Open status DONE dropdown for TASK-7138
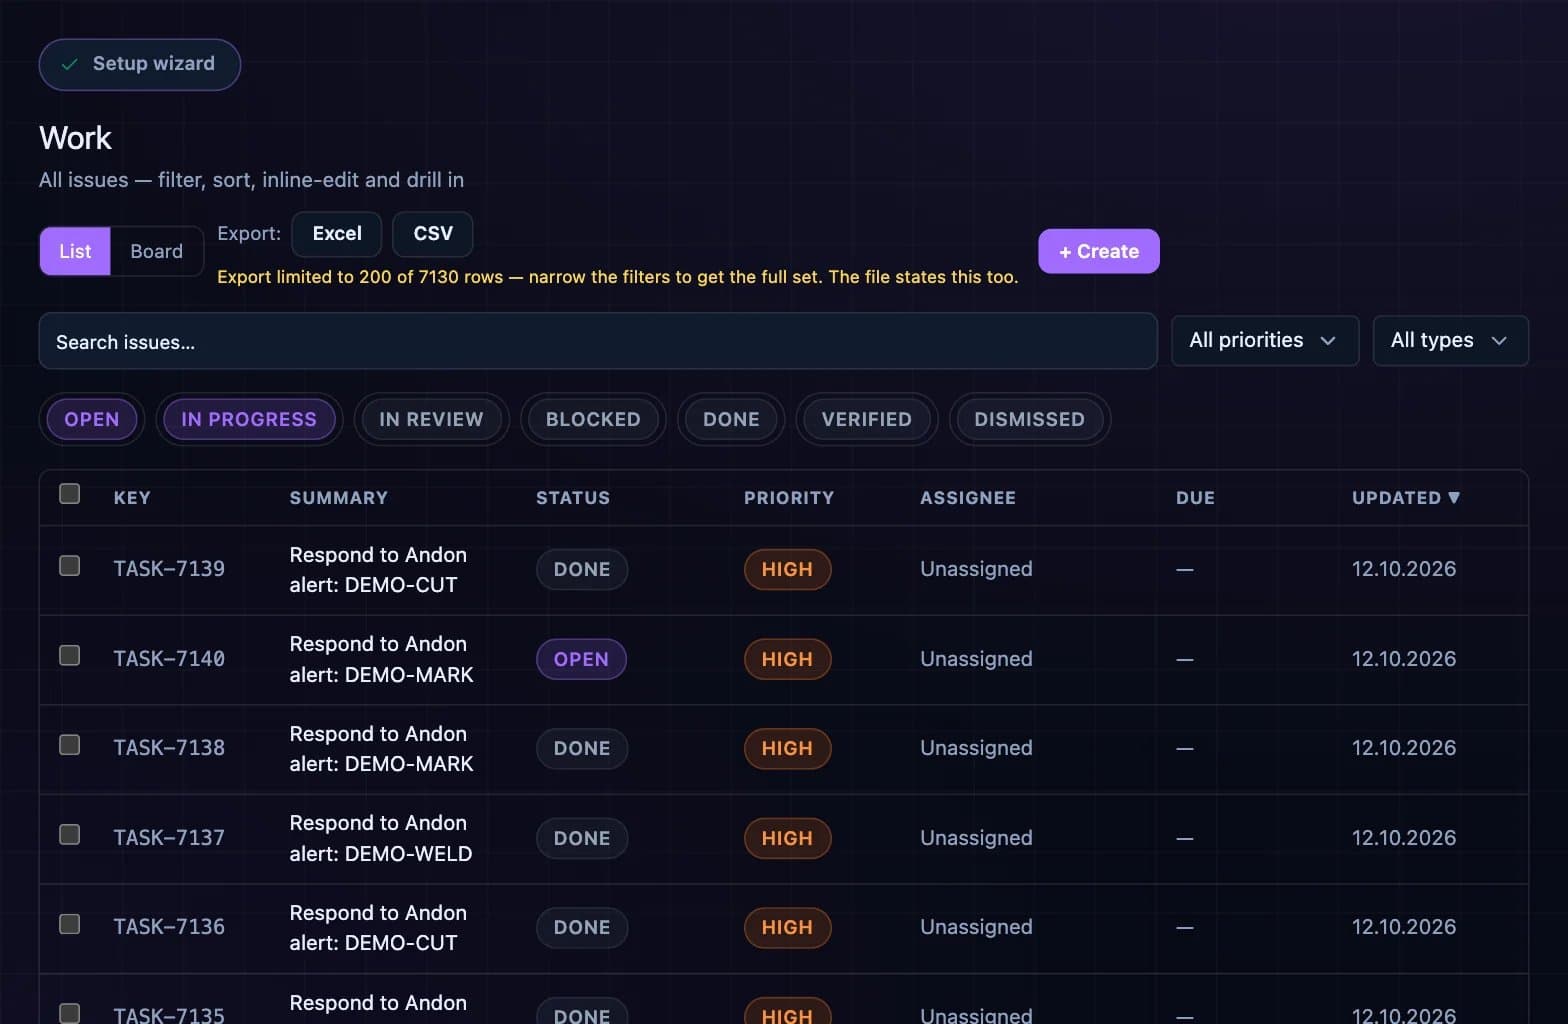 coord(582,748)
